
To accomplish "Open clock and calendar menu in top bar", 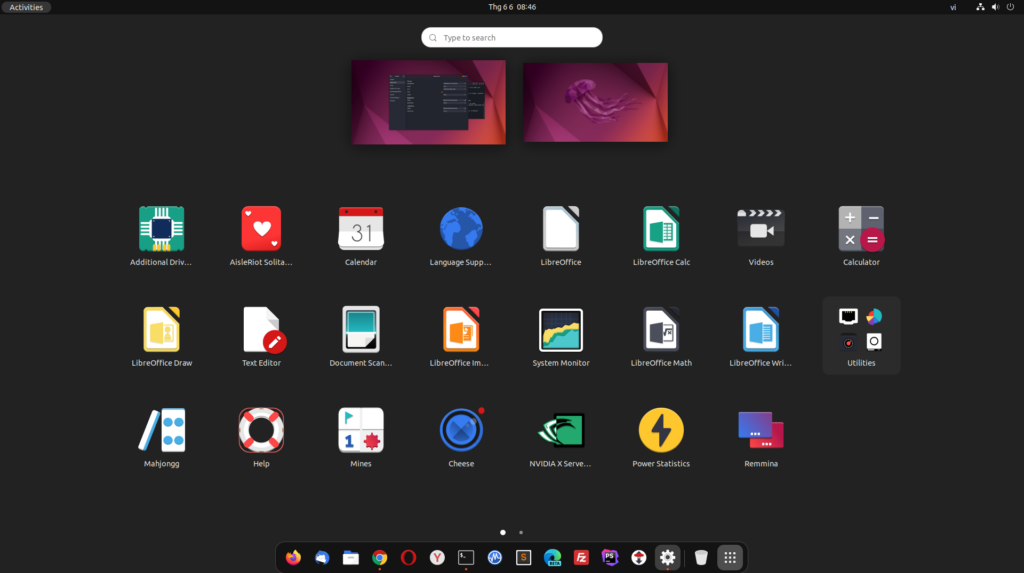I will 512,7.
